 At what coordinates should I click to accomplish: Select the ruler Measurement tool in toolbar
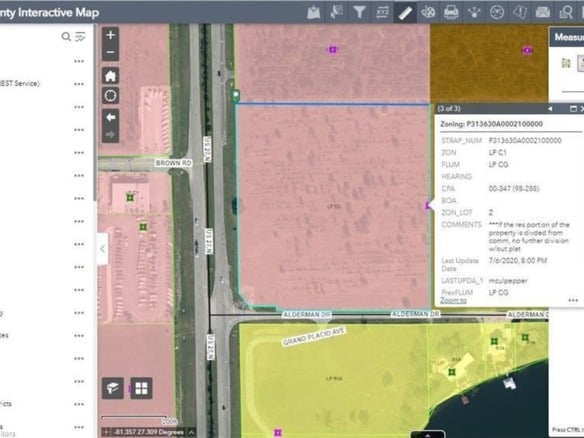point(405,13)
